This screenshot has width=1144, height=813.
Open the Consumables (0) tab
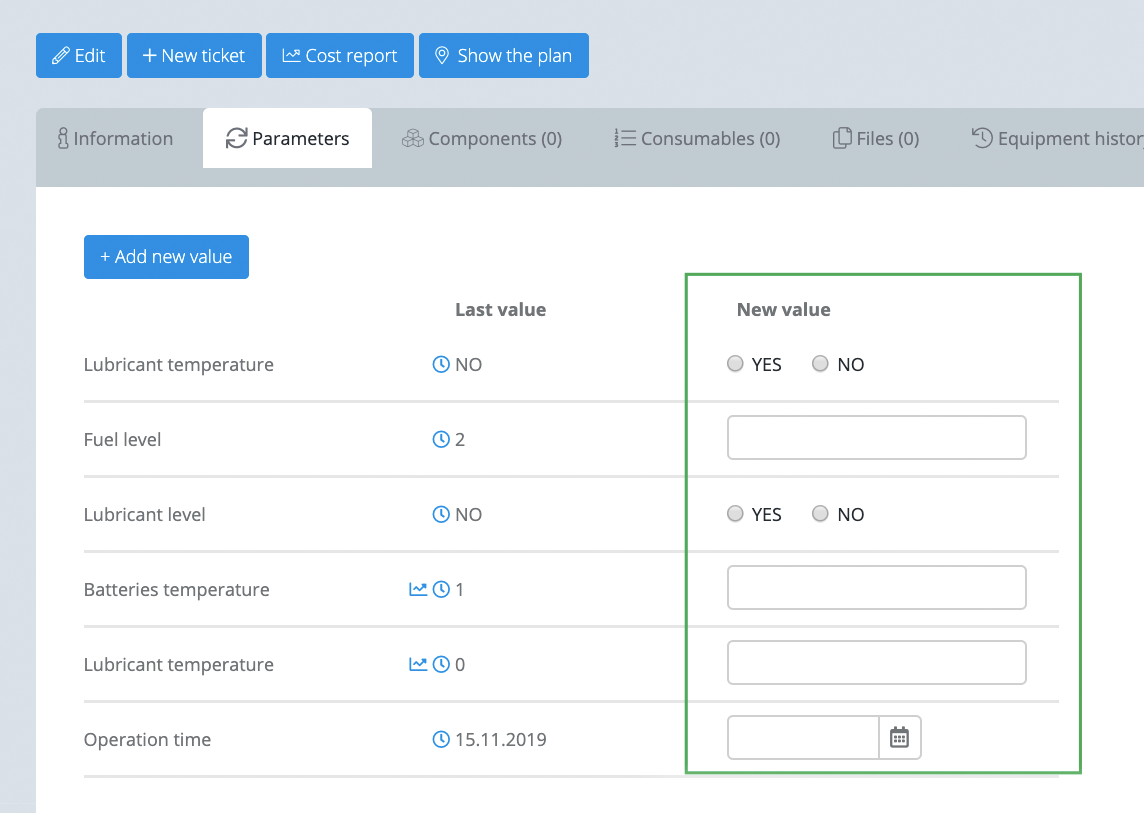(697, 139)
